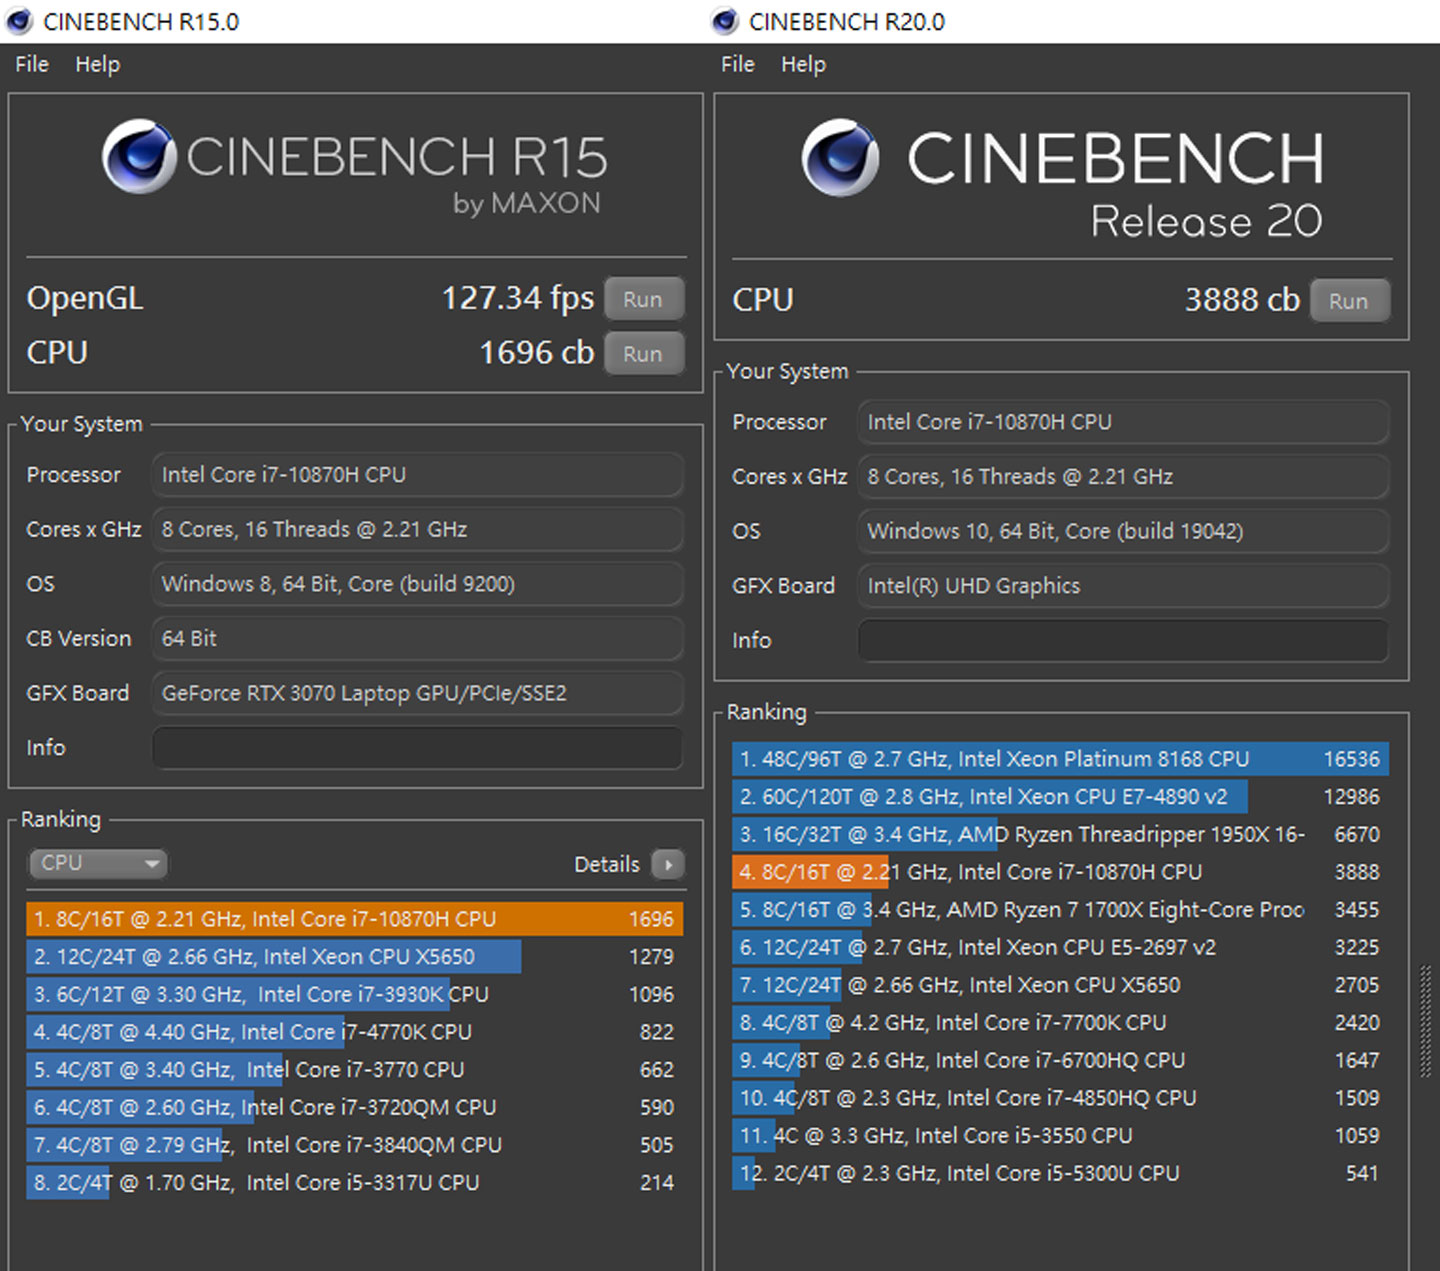Select 'Windows 8, 64 Bit, Core (build 9200)'
The height and width of the screenshot is (1271, 1440).
click(x=418, y=584)
